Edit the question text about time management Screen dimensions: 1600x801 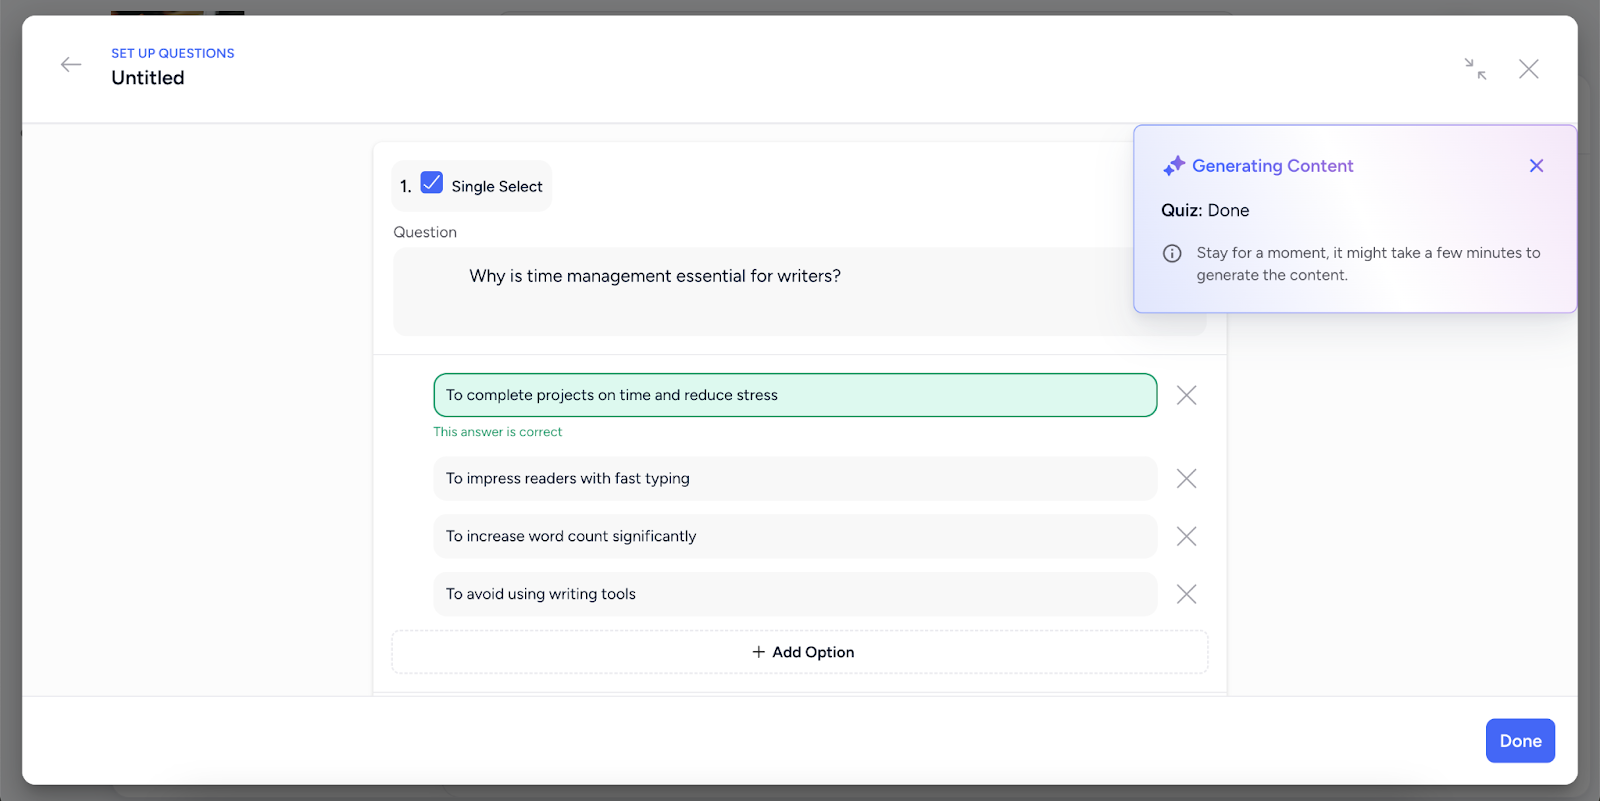tap(799, 291)
